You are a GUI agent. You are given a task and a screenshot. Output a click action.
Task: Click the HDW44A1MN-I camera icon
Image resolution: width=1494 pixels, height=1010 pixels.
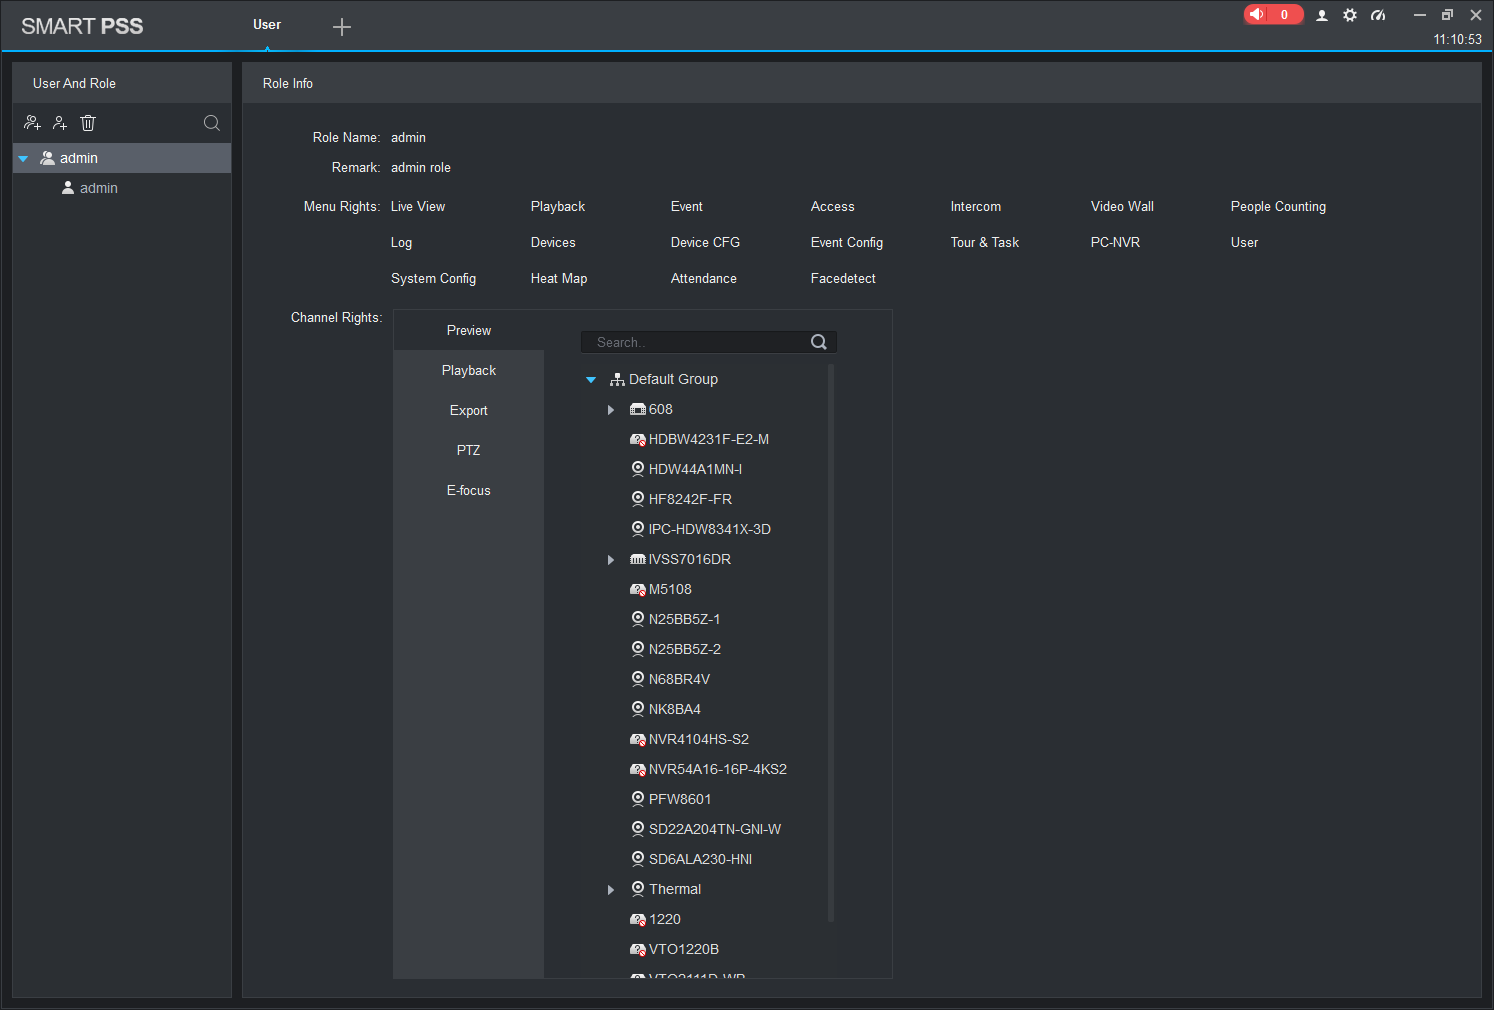[637, 469]
